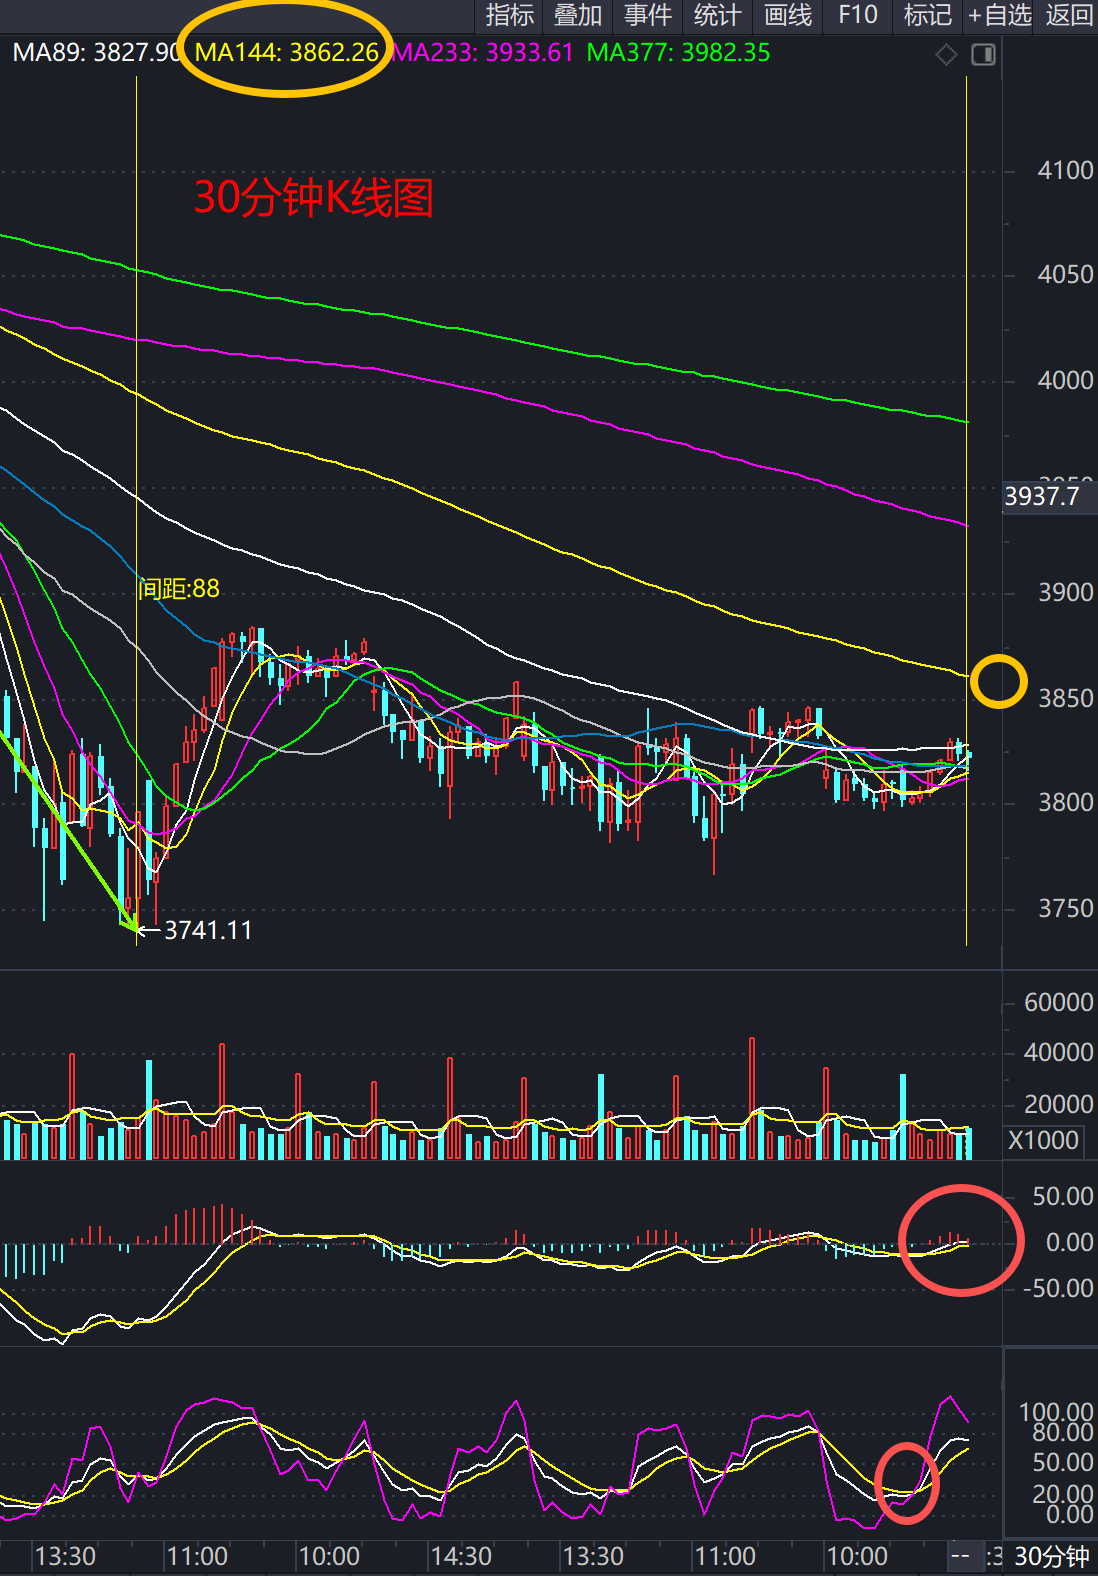Click the 标记 mark button
The image size is (1098, 1576).
click(x=927, y=15)
